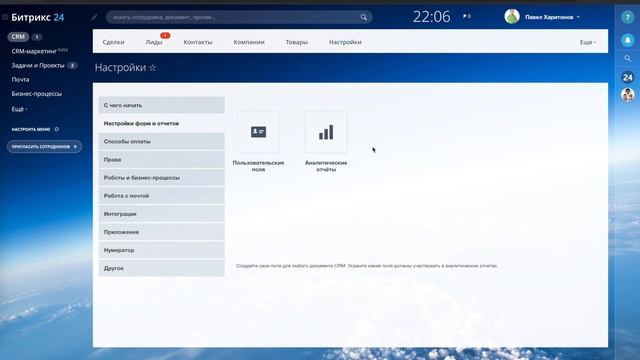Click the flag counter icon beside the clock
Image resolution: width=640 pixels, height=360 pixels.
467,16
